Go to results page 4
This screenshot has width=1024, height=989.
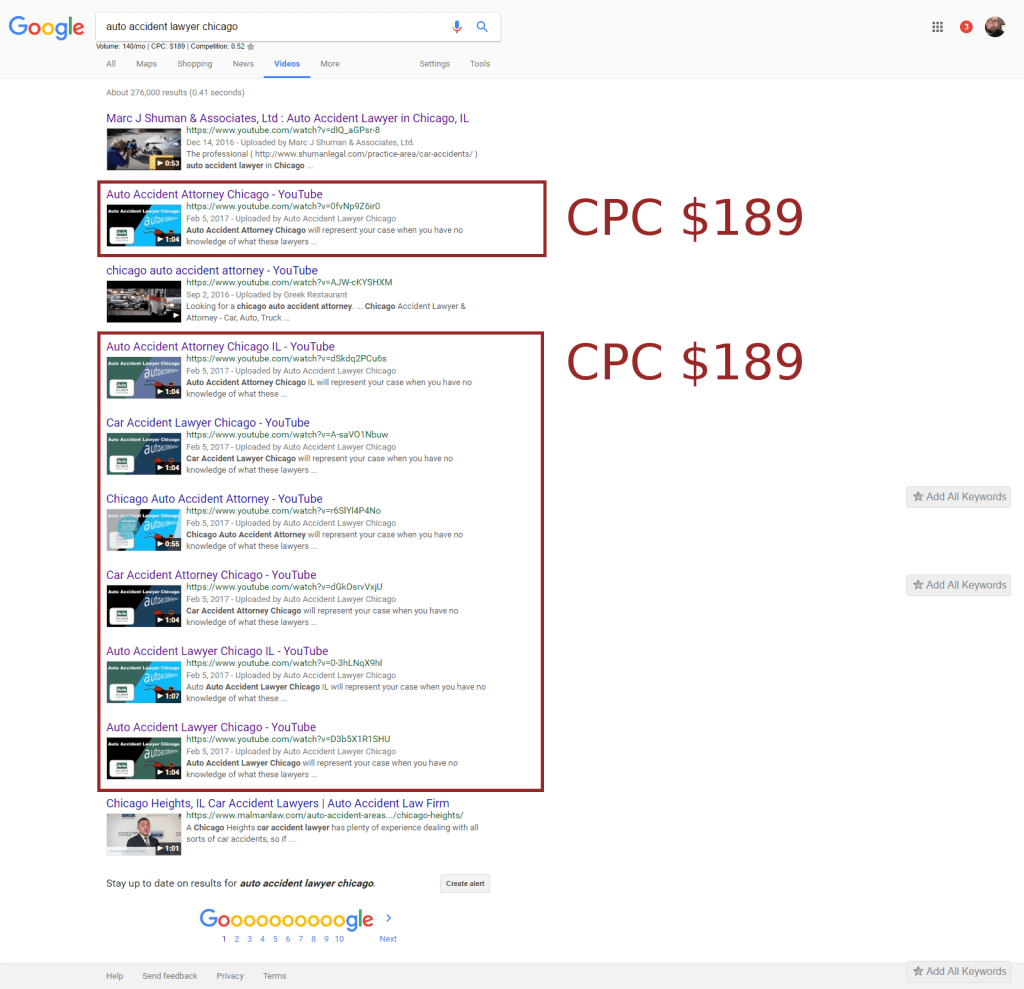point(262,939)
